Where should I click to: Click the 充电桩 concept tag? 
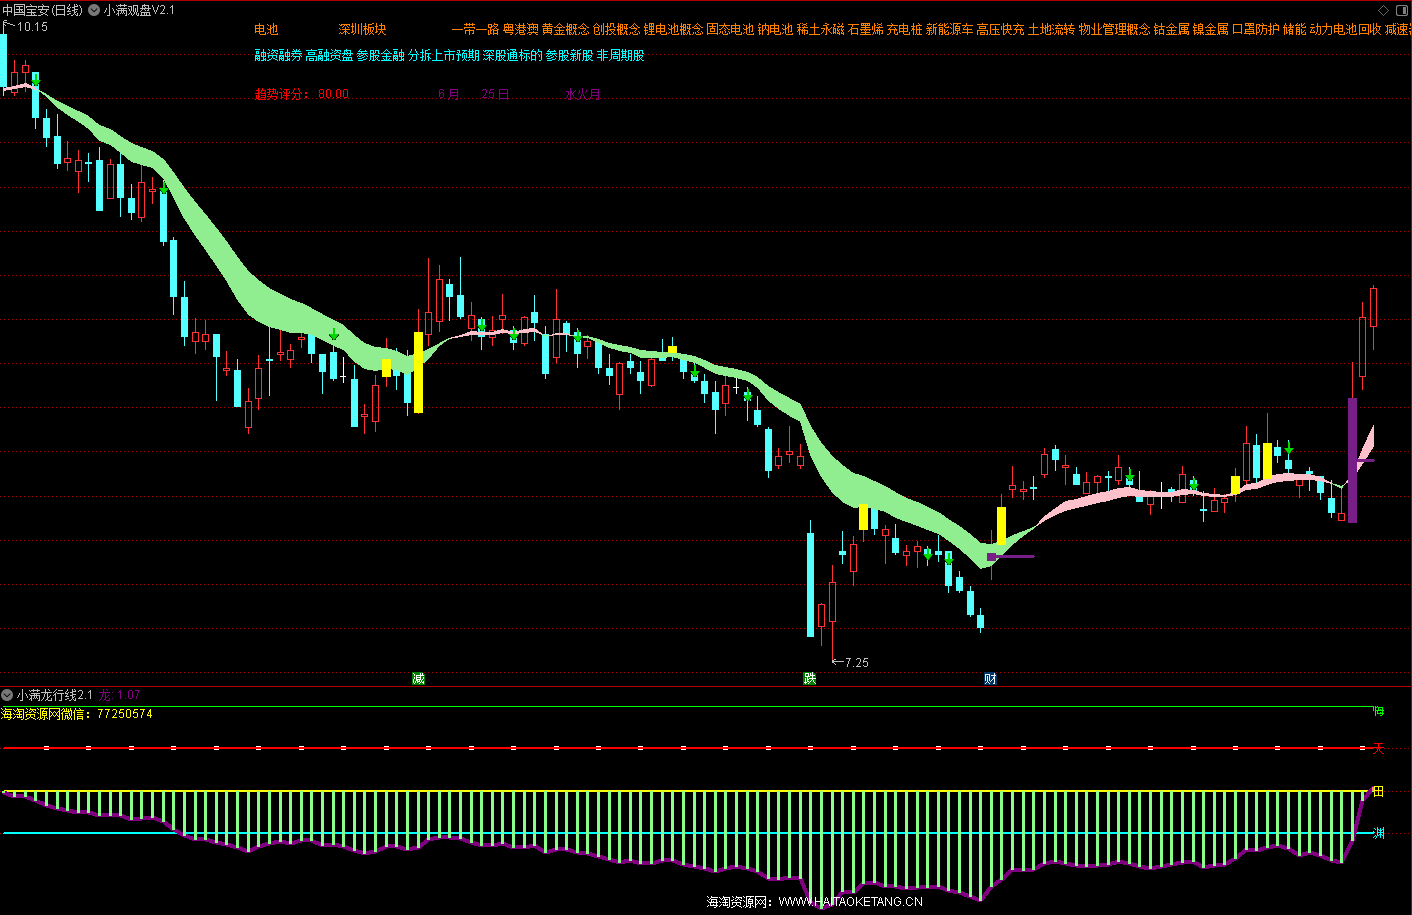904,30
